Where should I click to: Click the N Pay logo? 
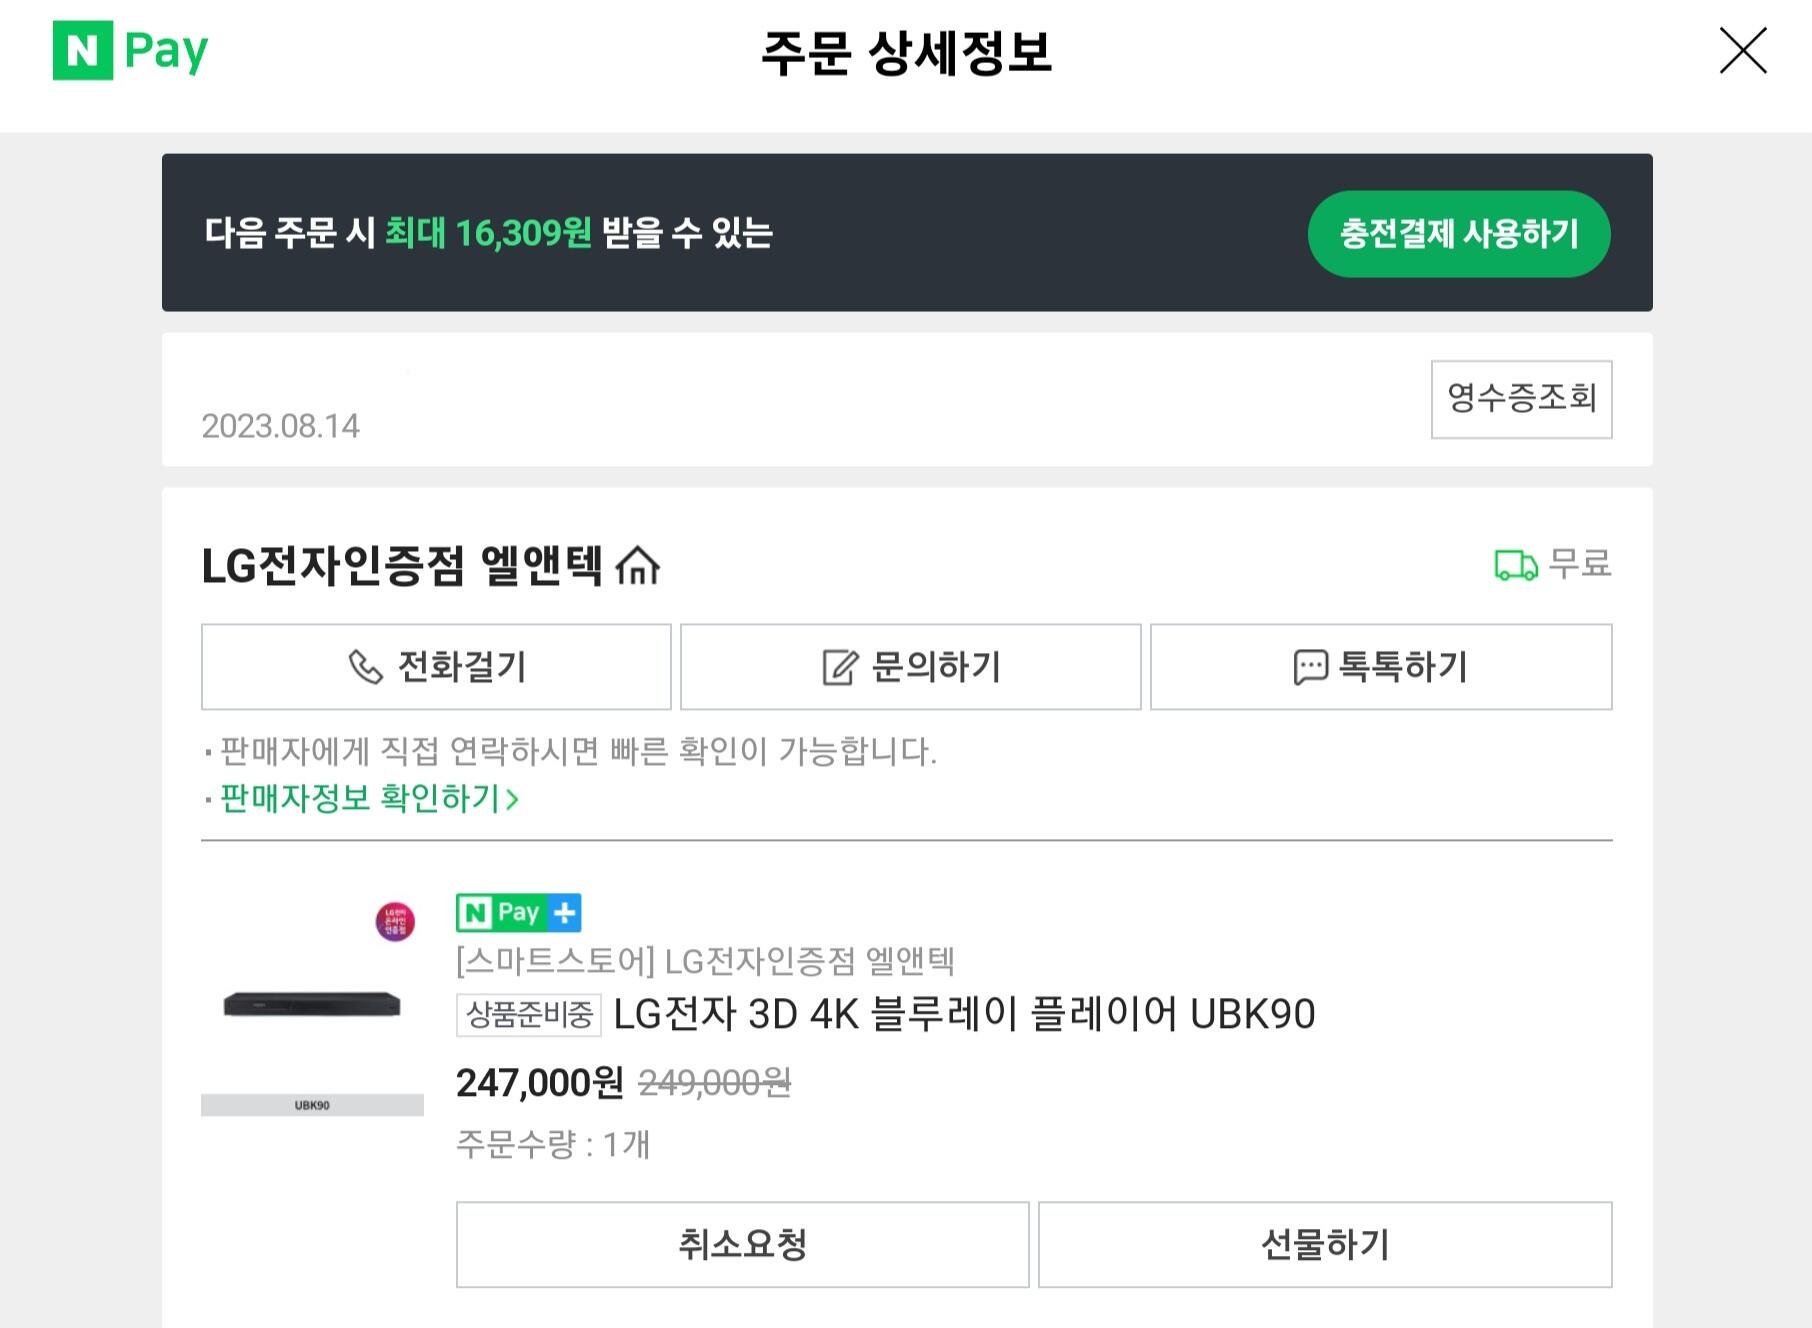[131, 50]
